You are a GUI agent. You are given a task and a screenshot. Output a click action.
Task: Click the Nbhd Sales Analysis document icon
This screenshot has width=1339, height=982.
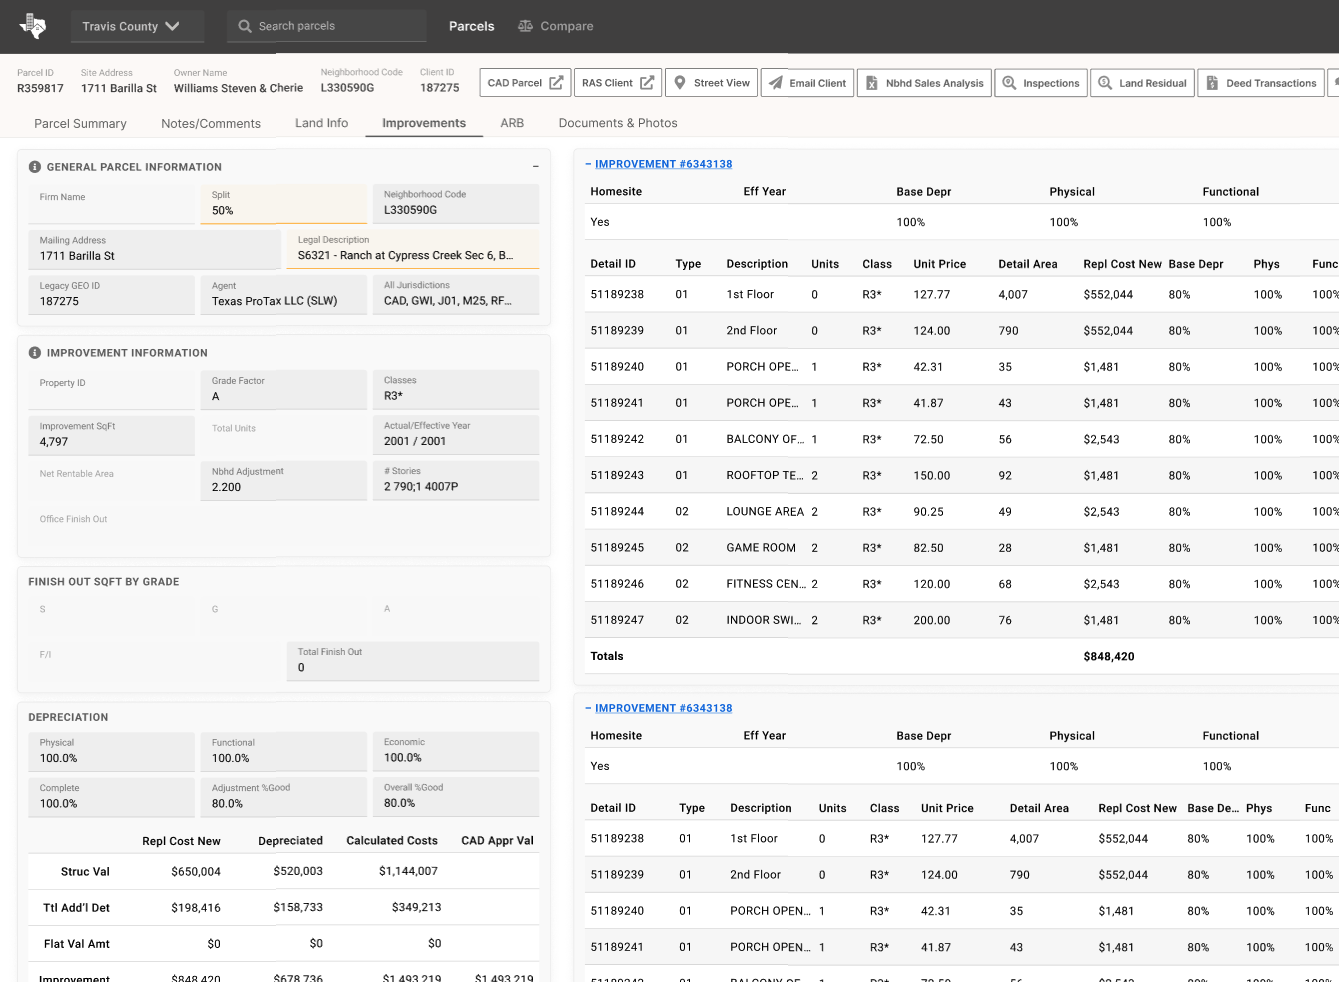[872, 83]
